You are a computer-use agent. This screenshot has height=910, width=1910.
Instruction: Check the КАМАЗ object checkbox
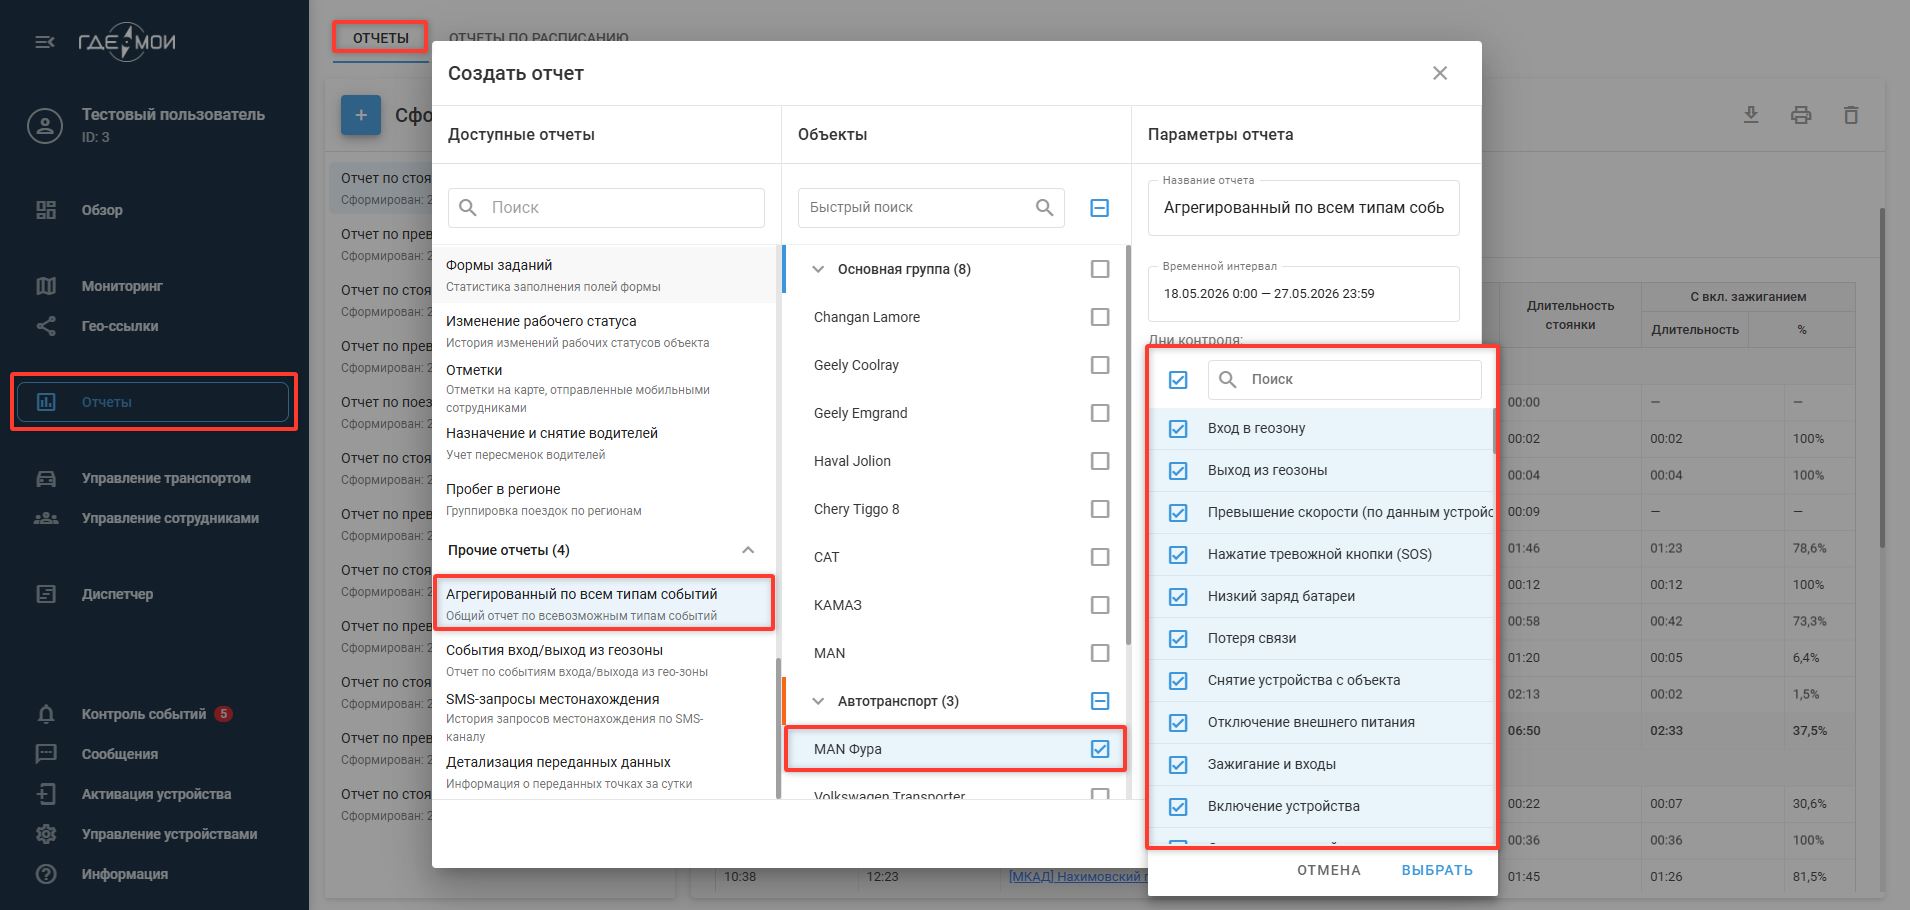(x=1100, y=605)
